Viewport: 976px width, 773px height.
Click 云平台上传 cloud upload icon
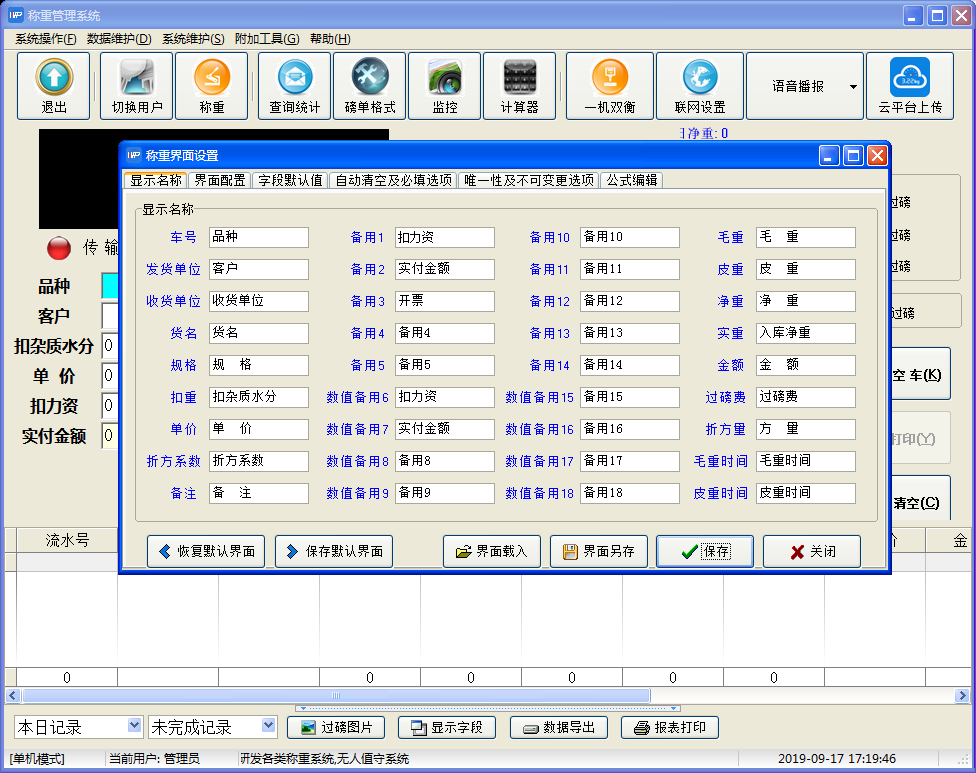pyautogui.click(x=910, y=86)
